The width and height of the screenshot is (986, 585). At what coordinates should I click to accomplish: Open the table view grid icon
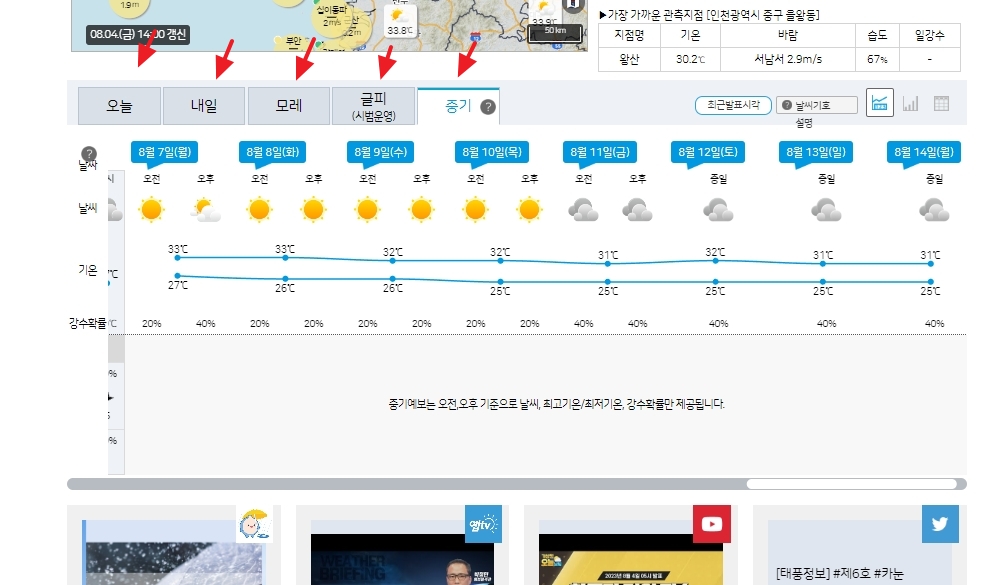(940, 103)
